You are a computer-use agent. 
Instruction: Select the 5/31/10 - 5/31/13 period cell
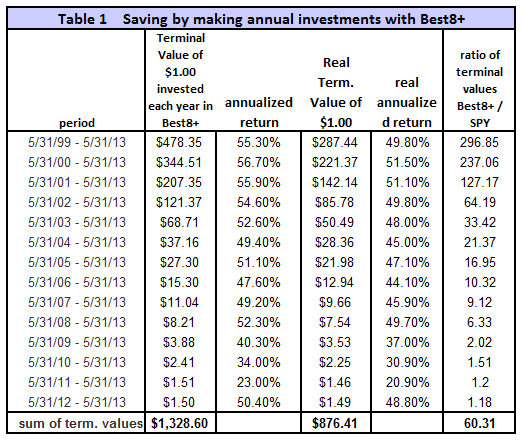(77, 362)
